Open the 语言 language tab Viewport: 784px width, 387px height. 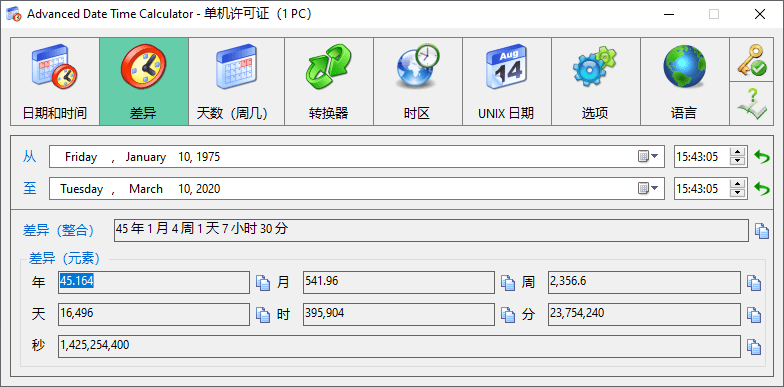tap(685, 82)
